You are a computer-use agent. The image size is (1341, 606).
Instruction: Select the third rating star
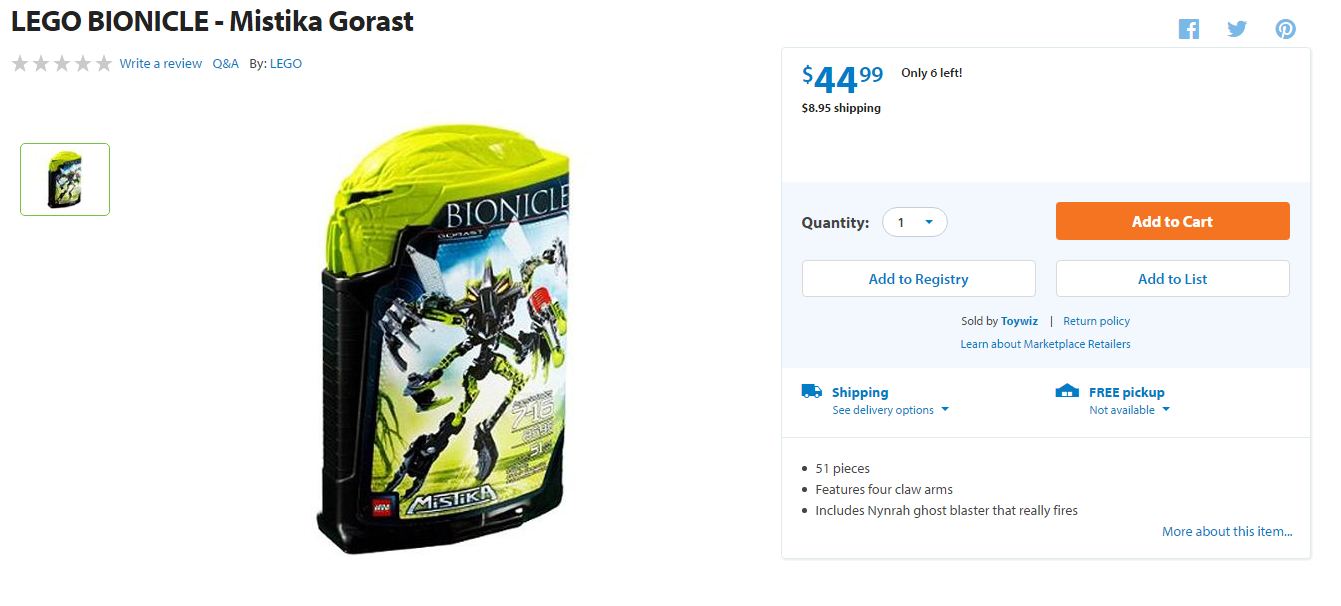coord(62,64)
